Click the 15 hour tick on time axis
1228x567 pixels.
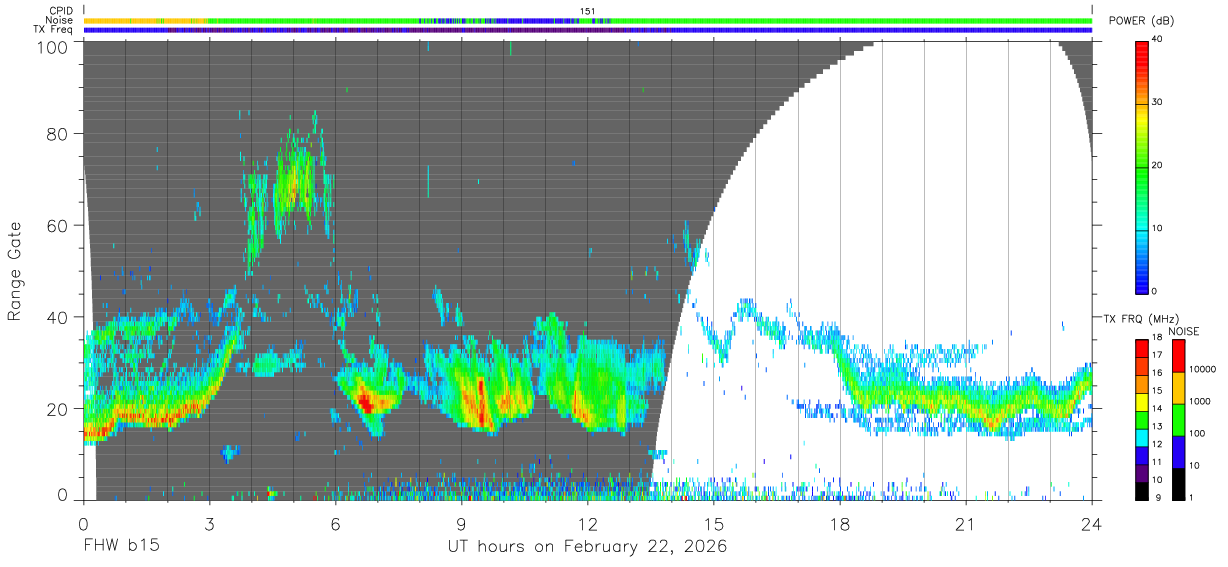tap(714, 524)
